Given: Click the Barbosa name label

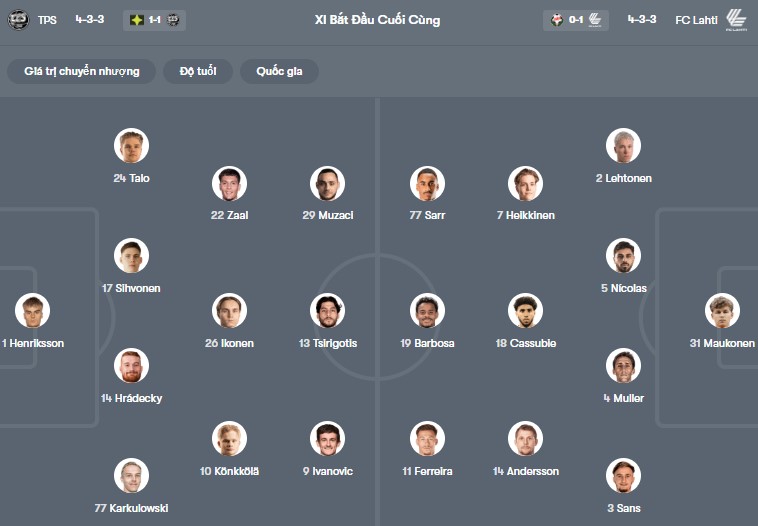Looking at the screenshot, I should tap(427, 343).
